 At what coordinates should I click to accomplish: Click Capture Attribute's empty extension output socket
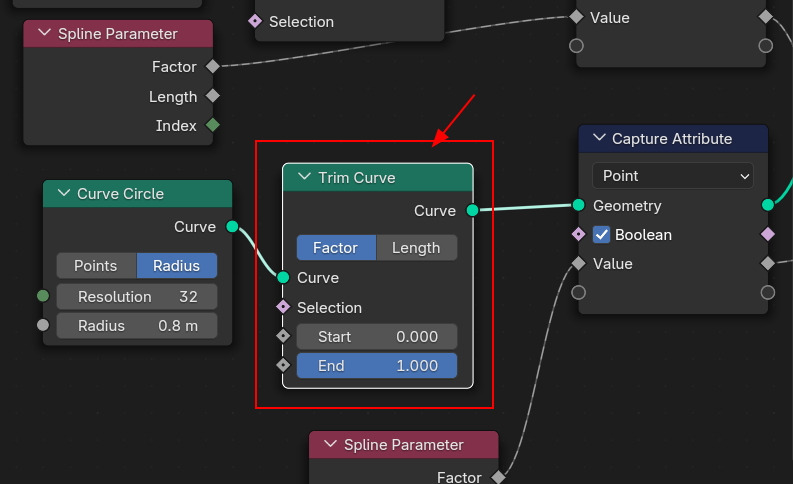pyautogui.click(x=768, y=292)
